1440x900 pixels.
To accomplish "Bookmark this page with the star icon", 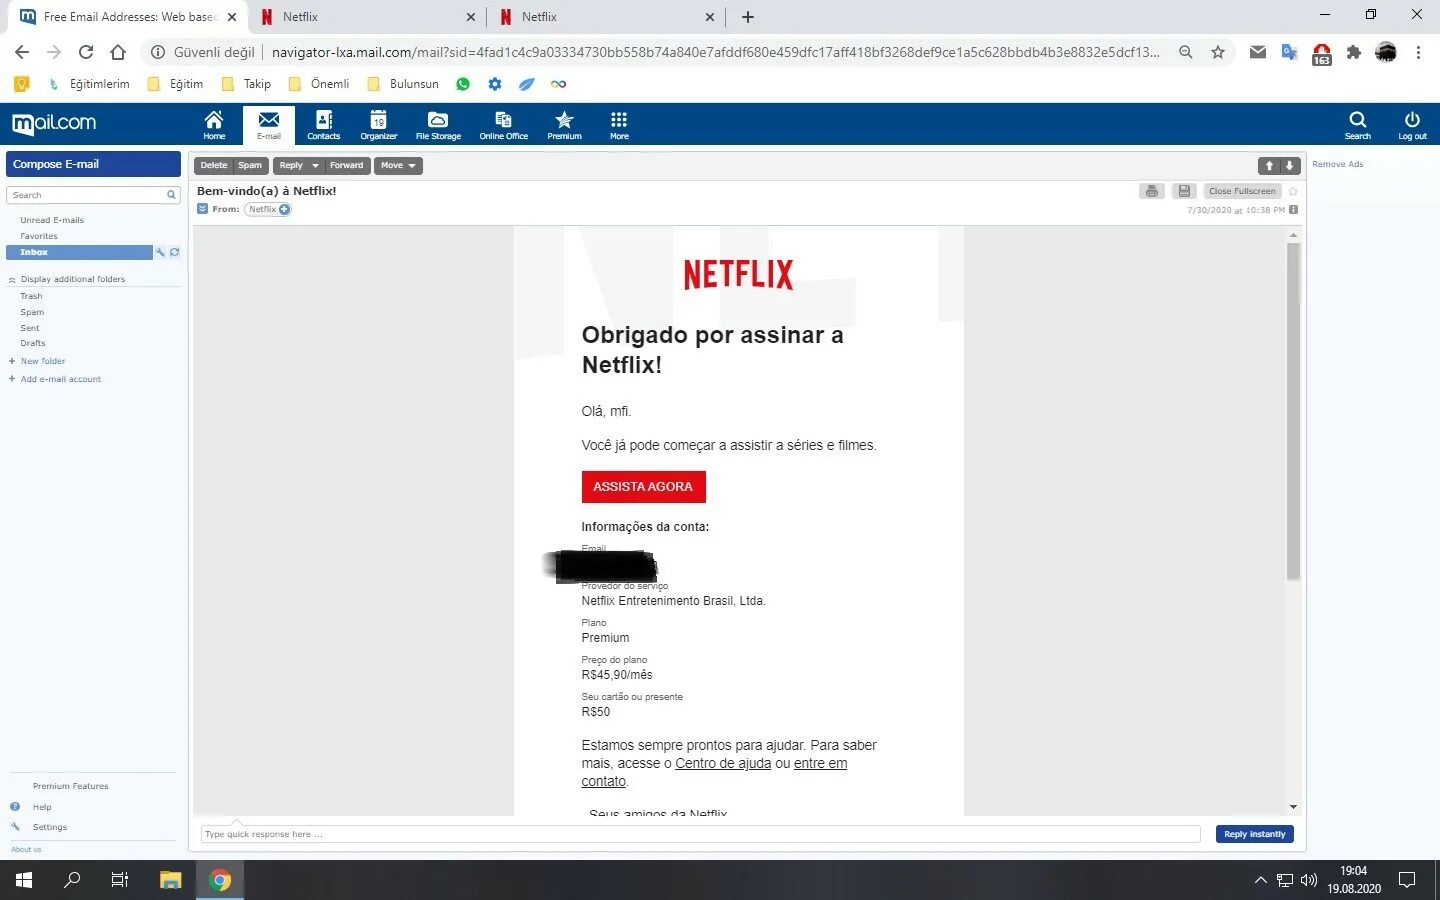I will [1217, 52].
